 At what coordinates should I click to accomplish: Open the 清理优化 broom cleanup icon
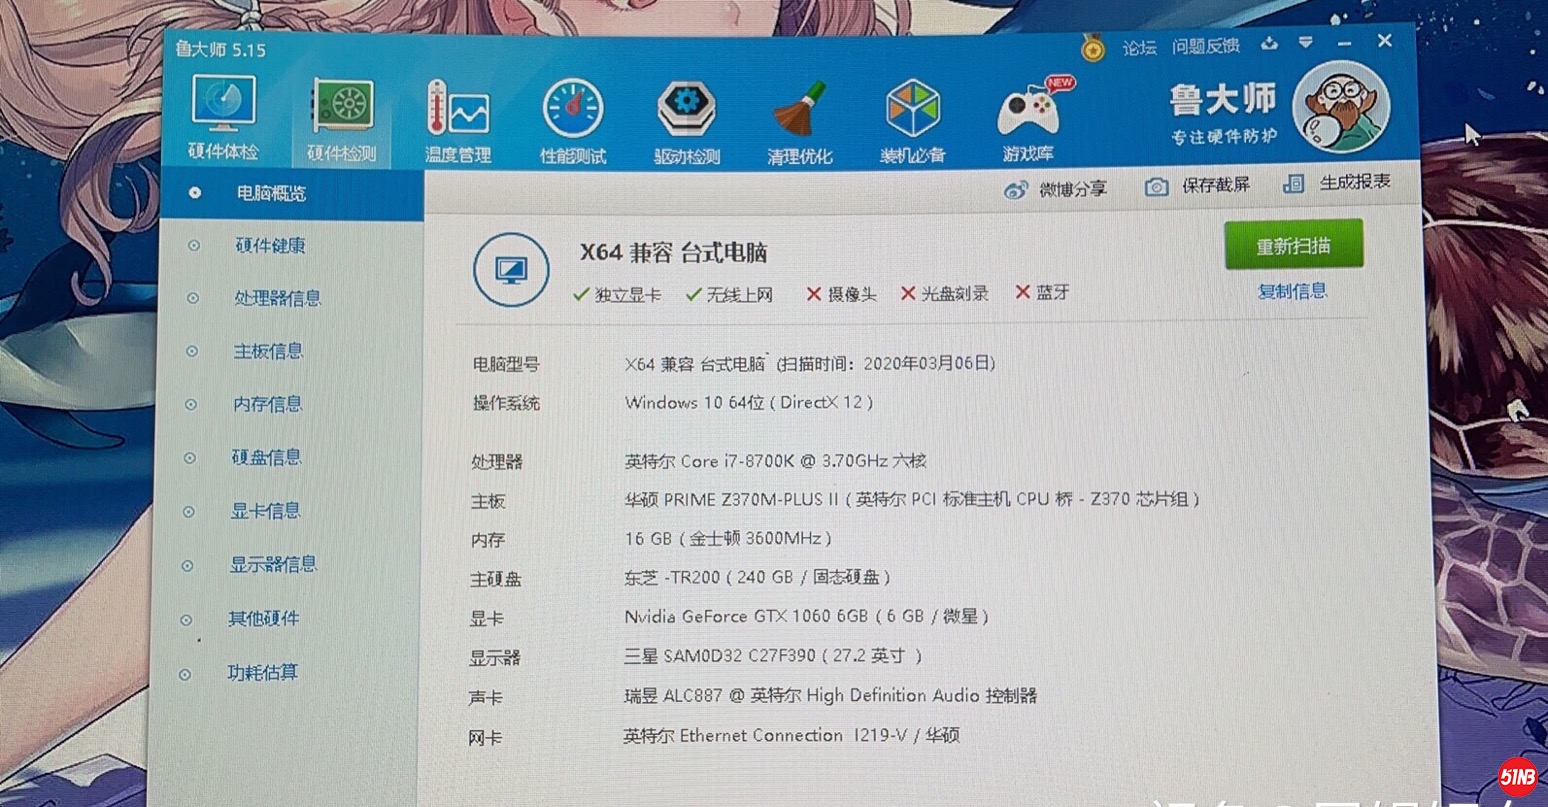[800, 122]
